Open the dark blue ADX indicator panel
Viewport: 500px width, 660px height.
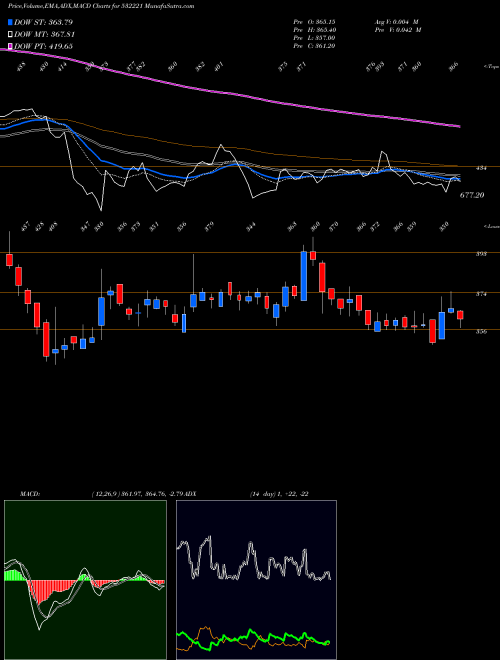(x=256, y=580)
